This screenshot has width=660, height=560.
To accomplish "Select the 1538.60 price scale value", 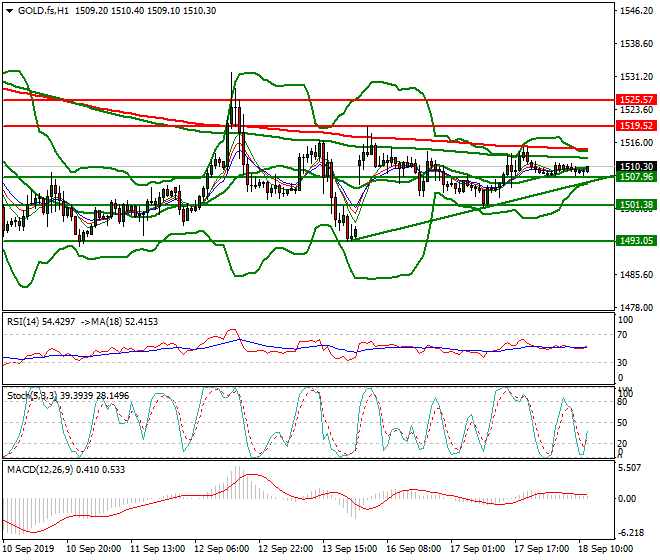I will pos(636,44).
